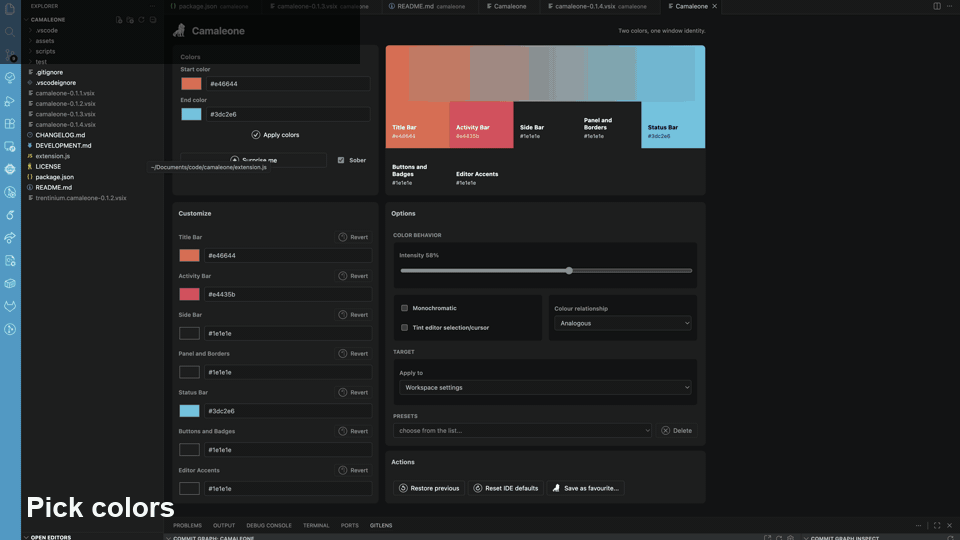Maximize the bottom panel
Viewport: 960px width, 540px height.
click(x=937, y=525)
